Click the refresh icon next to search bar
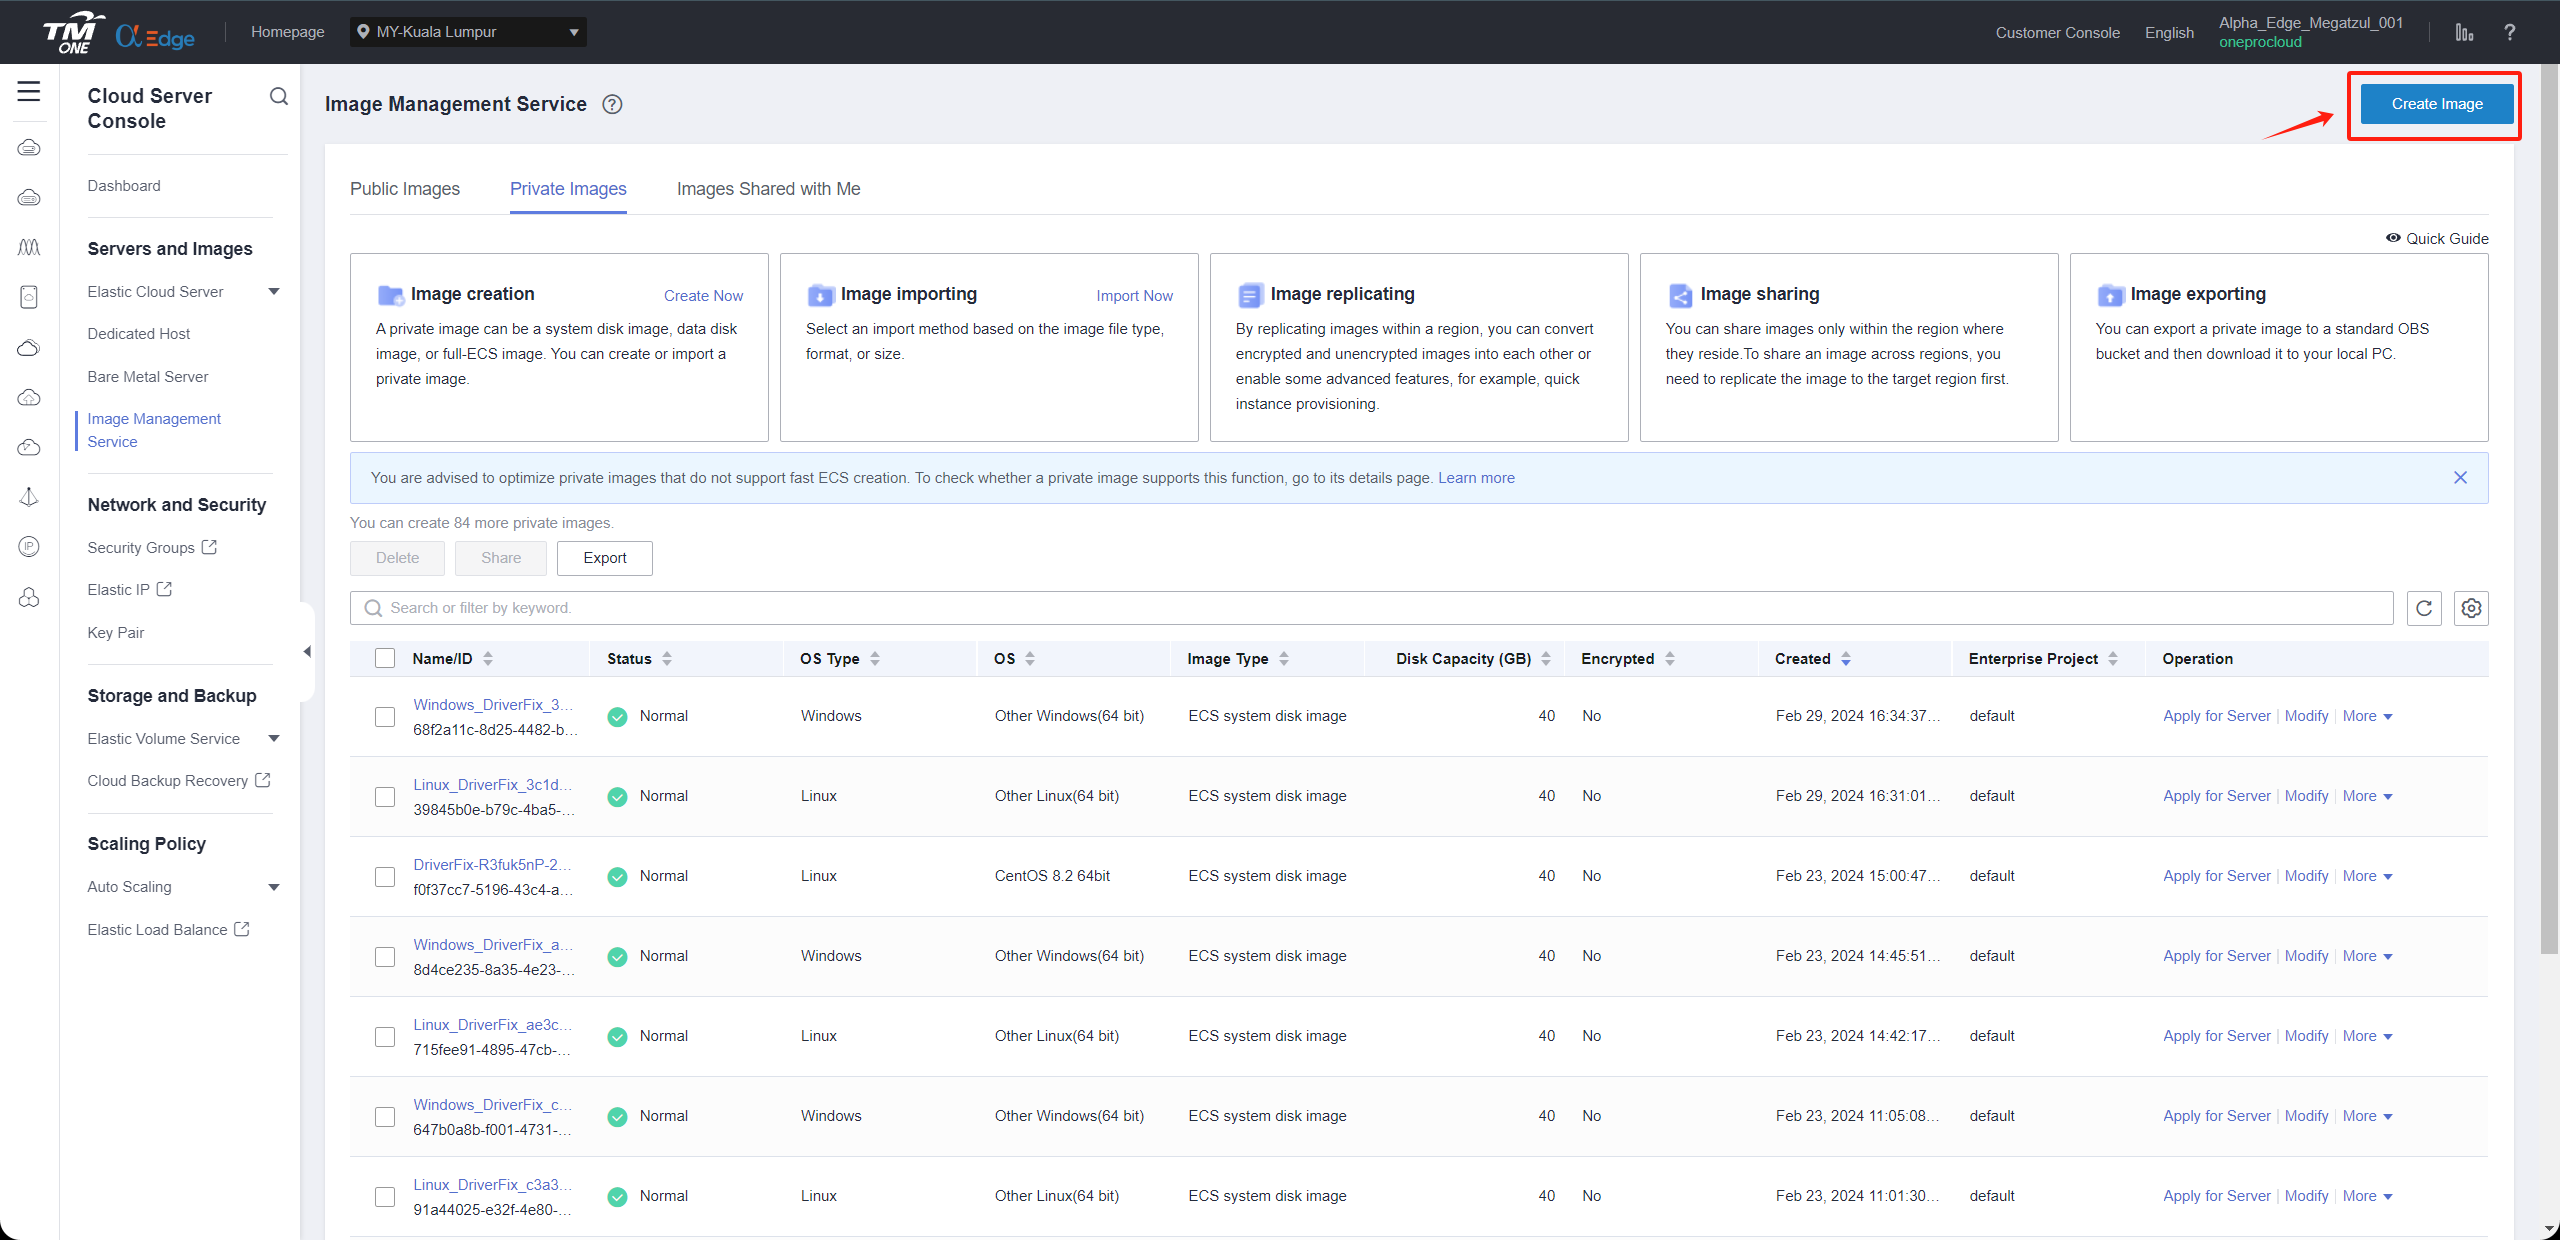This screenshot has width=2560, height=1240. coord(2424,610)
